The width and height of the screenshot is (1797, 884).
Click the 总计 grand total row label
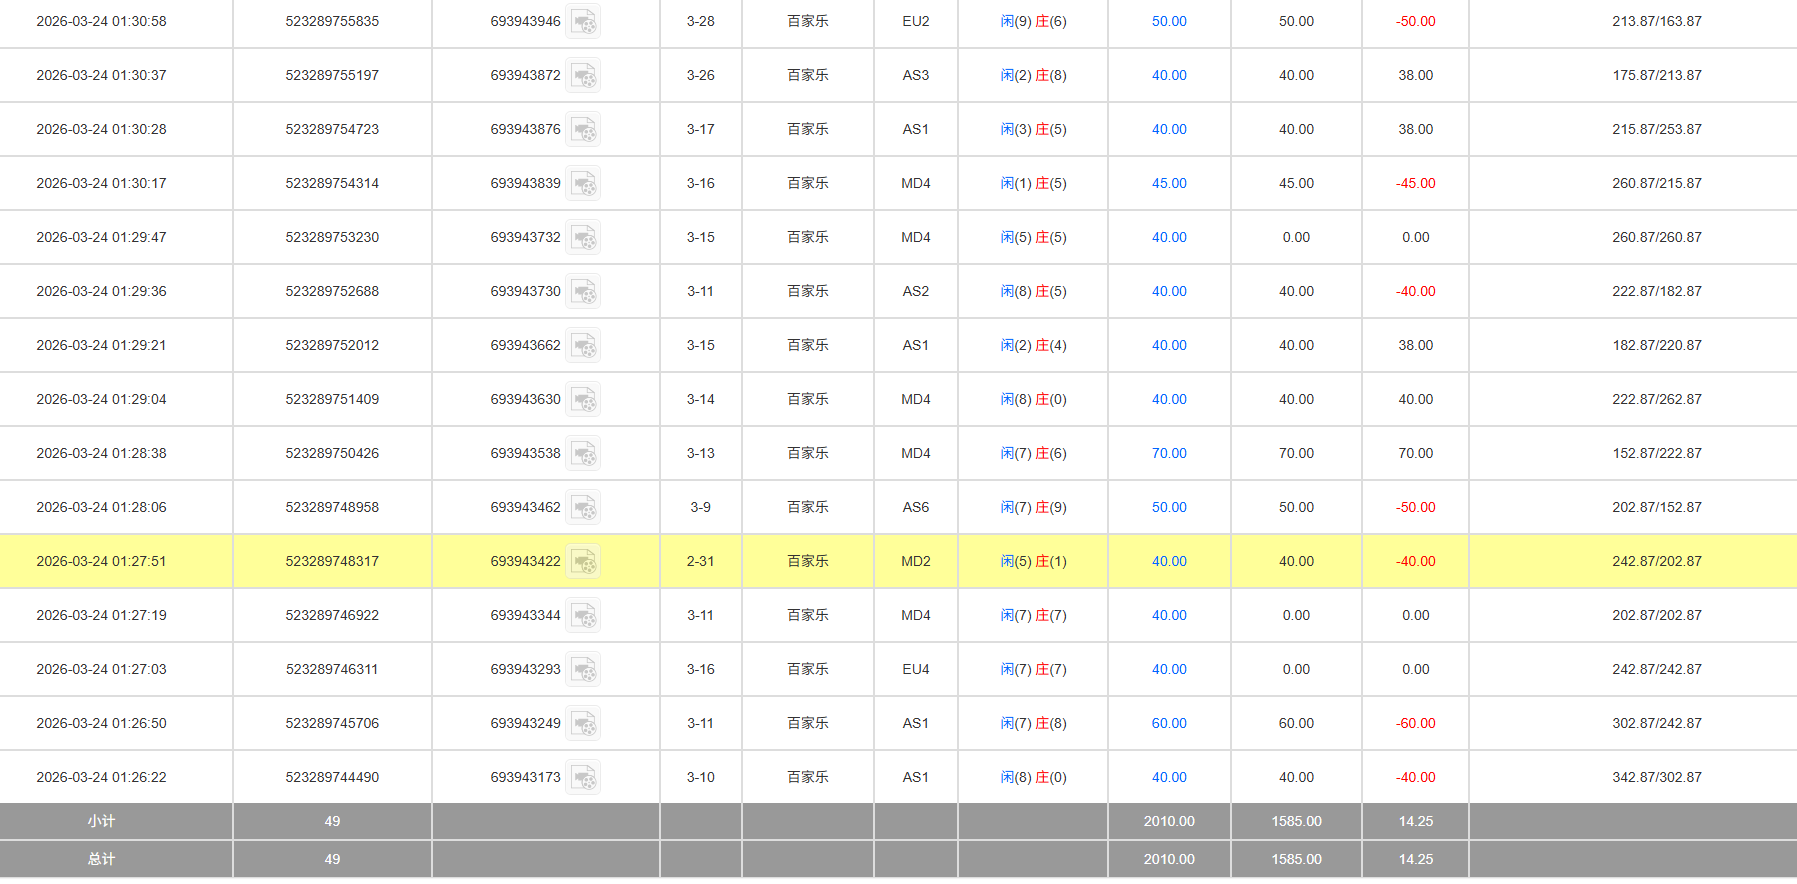(101, 859)
